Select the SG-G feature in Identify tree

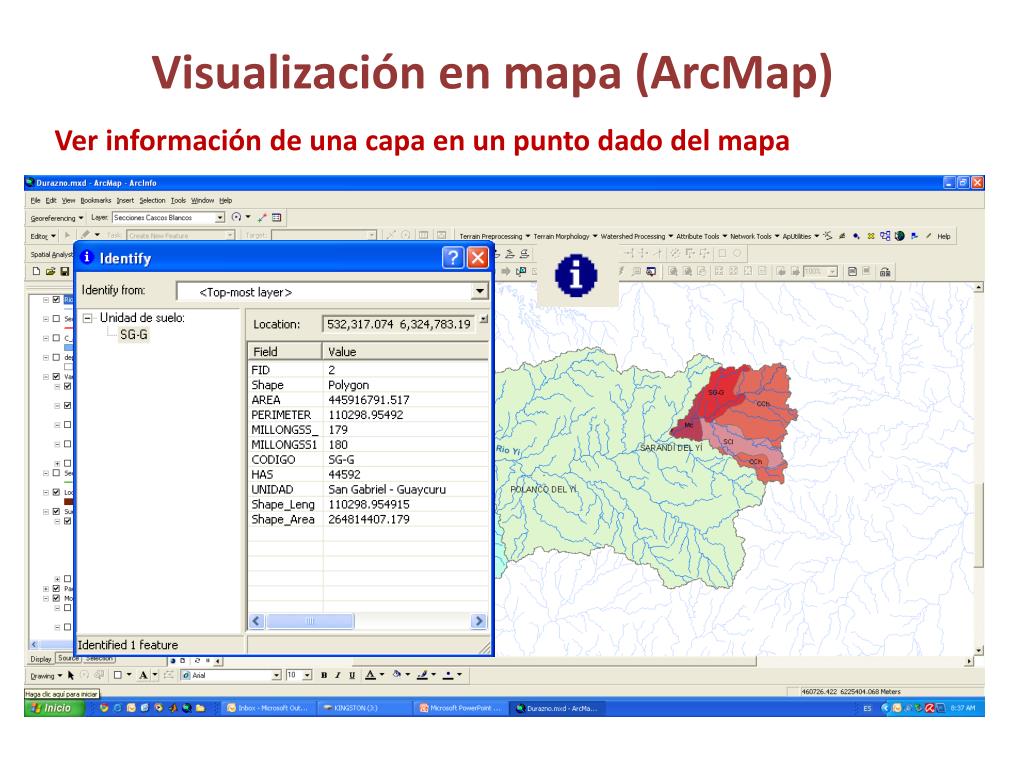coord(134,334)
